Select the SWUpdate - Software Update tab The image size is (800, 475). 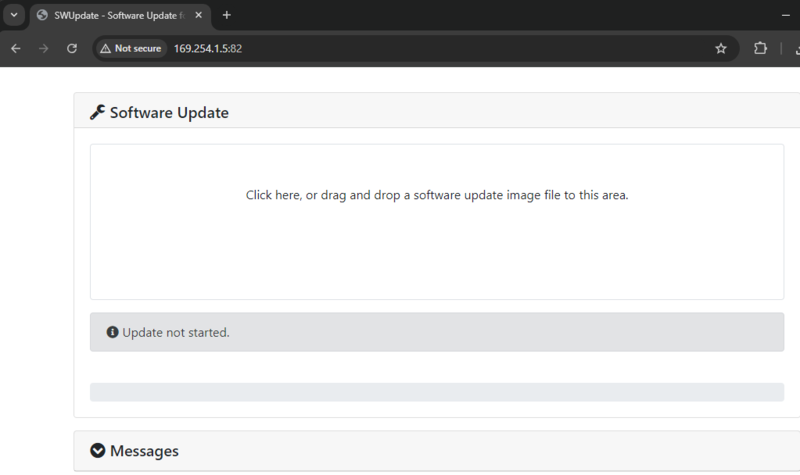[120, 15]
